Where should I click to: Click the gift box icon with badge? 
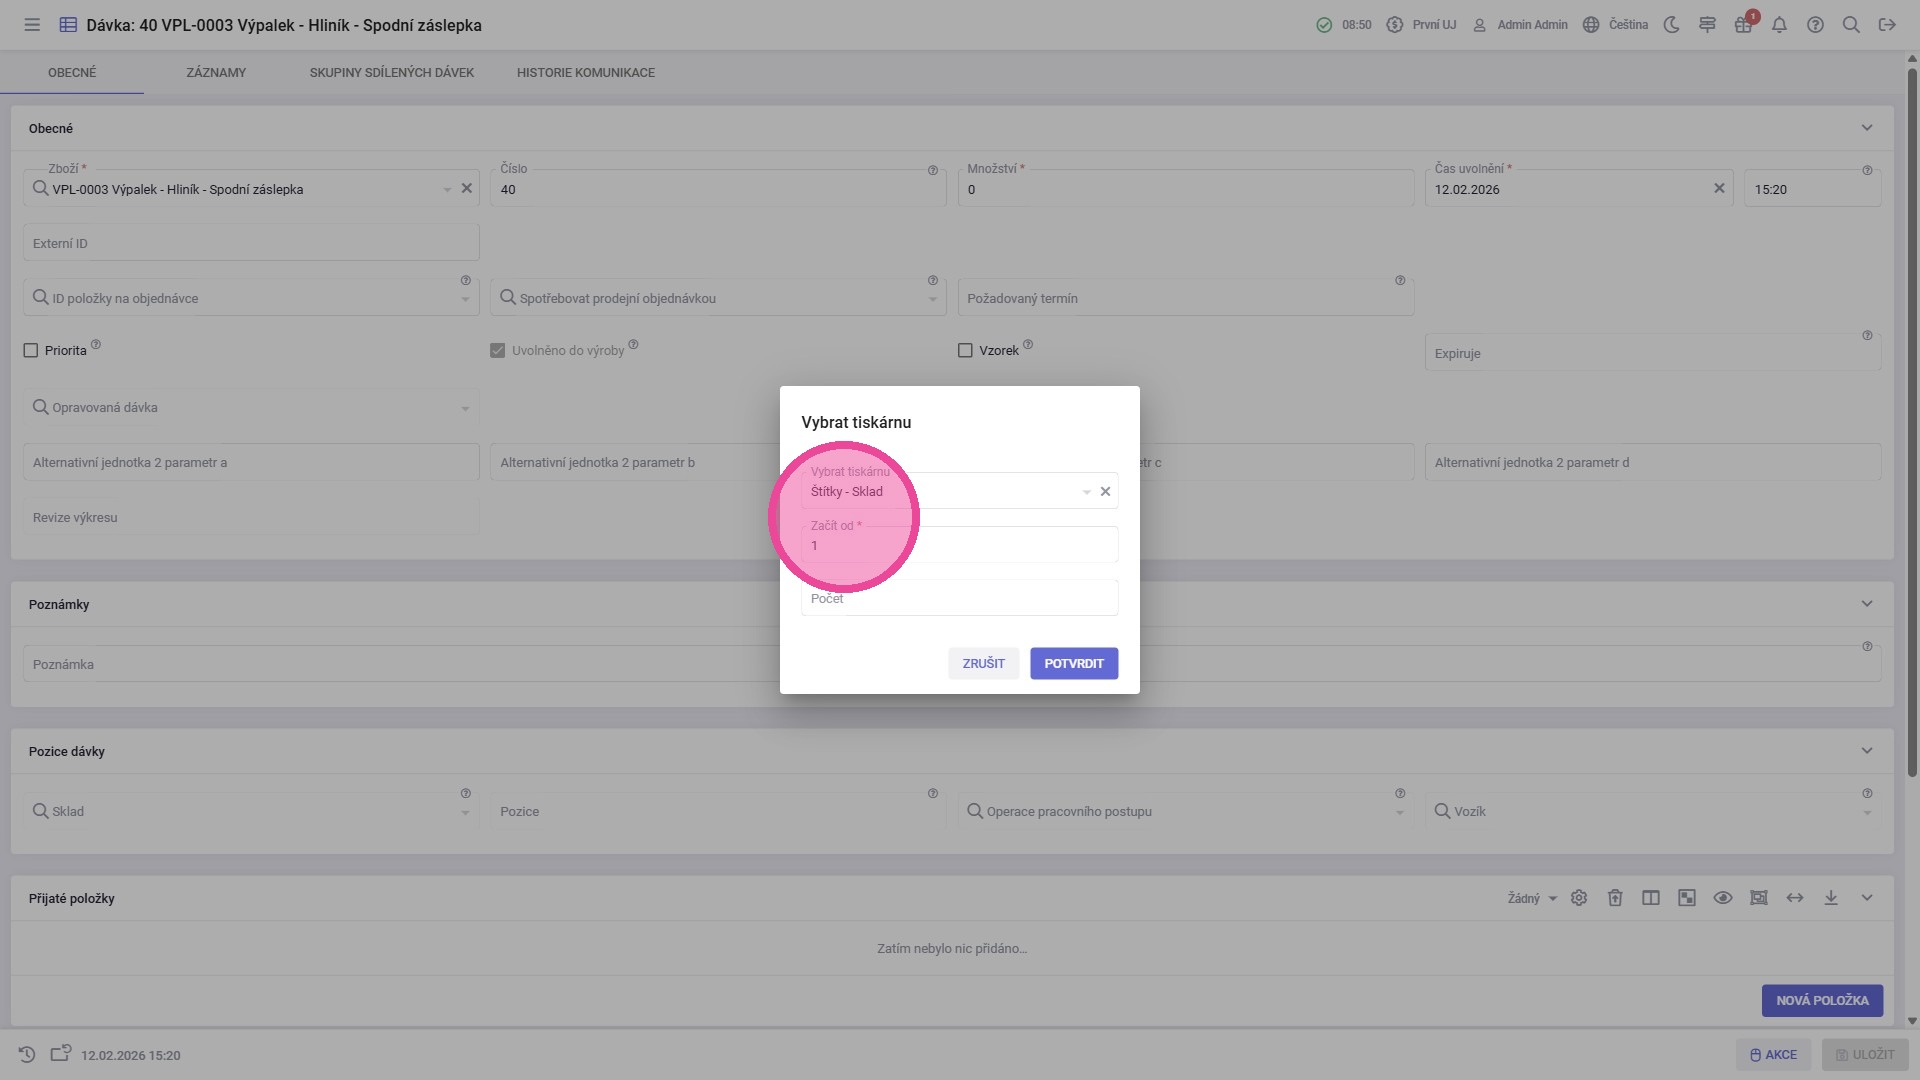point(1743,25)
